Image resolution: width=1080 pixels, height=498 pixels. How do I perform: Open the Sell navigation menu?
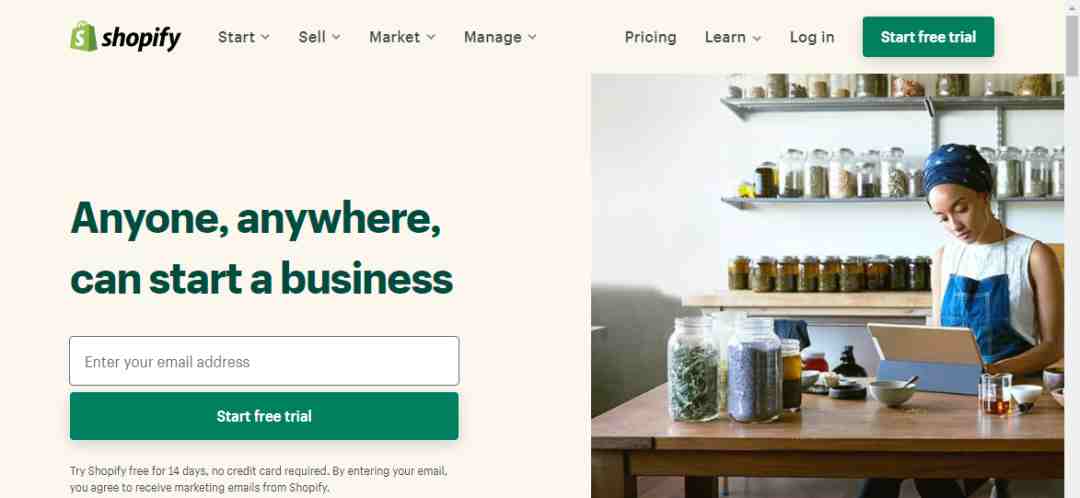(312, 37)
